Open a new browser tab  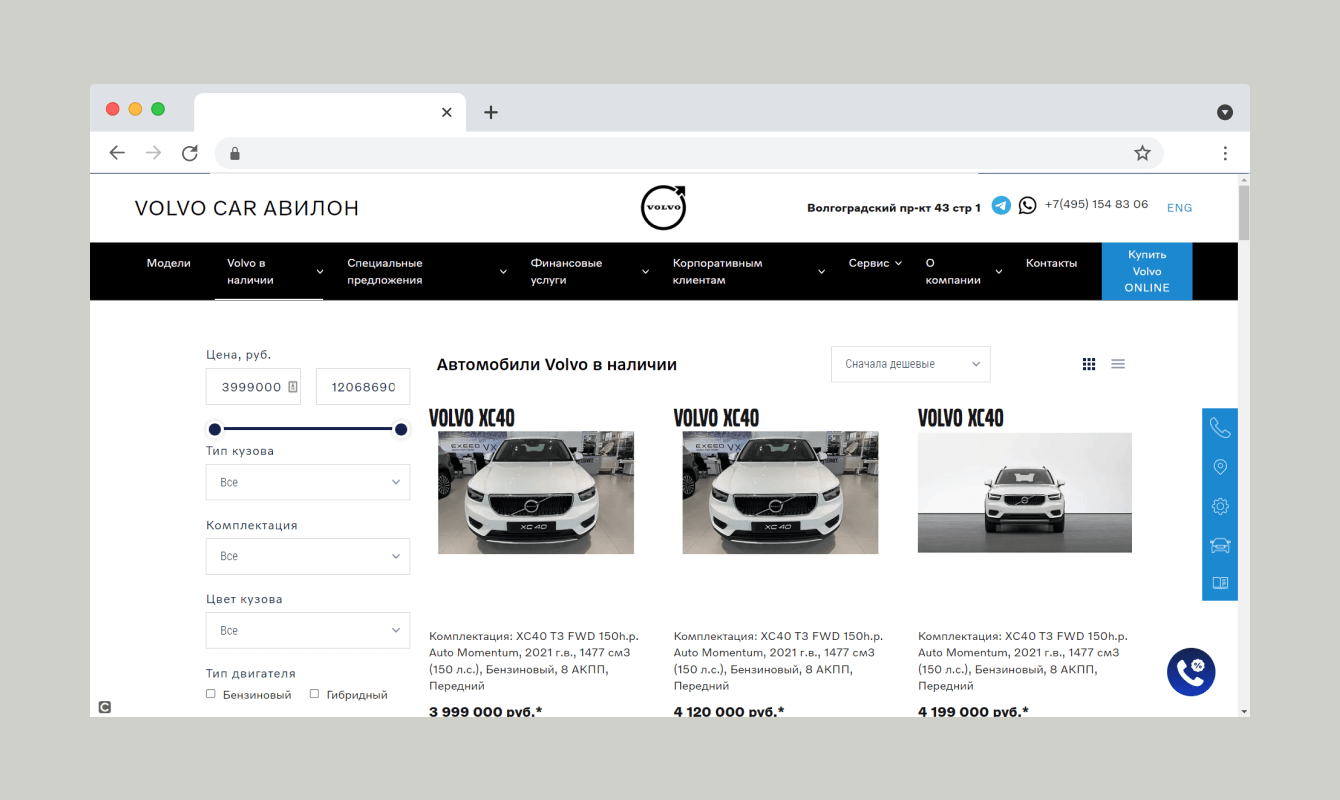490,112
